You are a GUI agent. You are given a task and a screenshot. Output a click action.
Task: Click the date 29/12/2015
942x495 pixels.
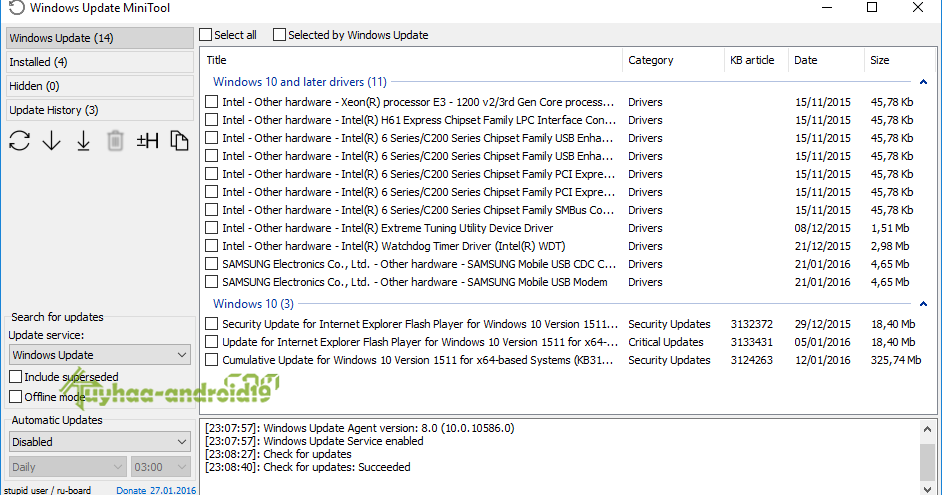tap(822, 324)
